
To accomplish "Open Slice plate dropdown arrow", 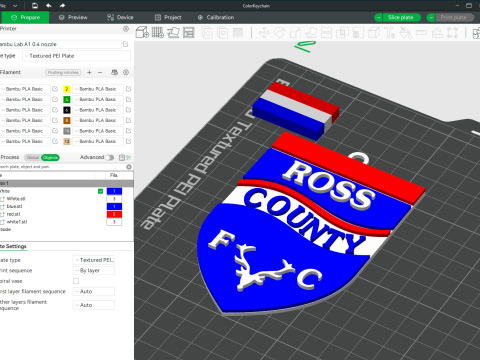I will tap(378, 17).
